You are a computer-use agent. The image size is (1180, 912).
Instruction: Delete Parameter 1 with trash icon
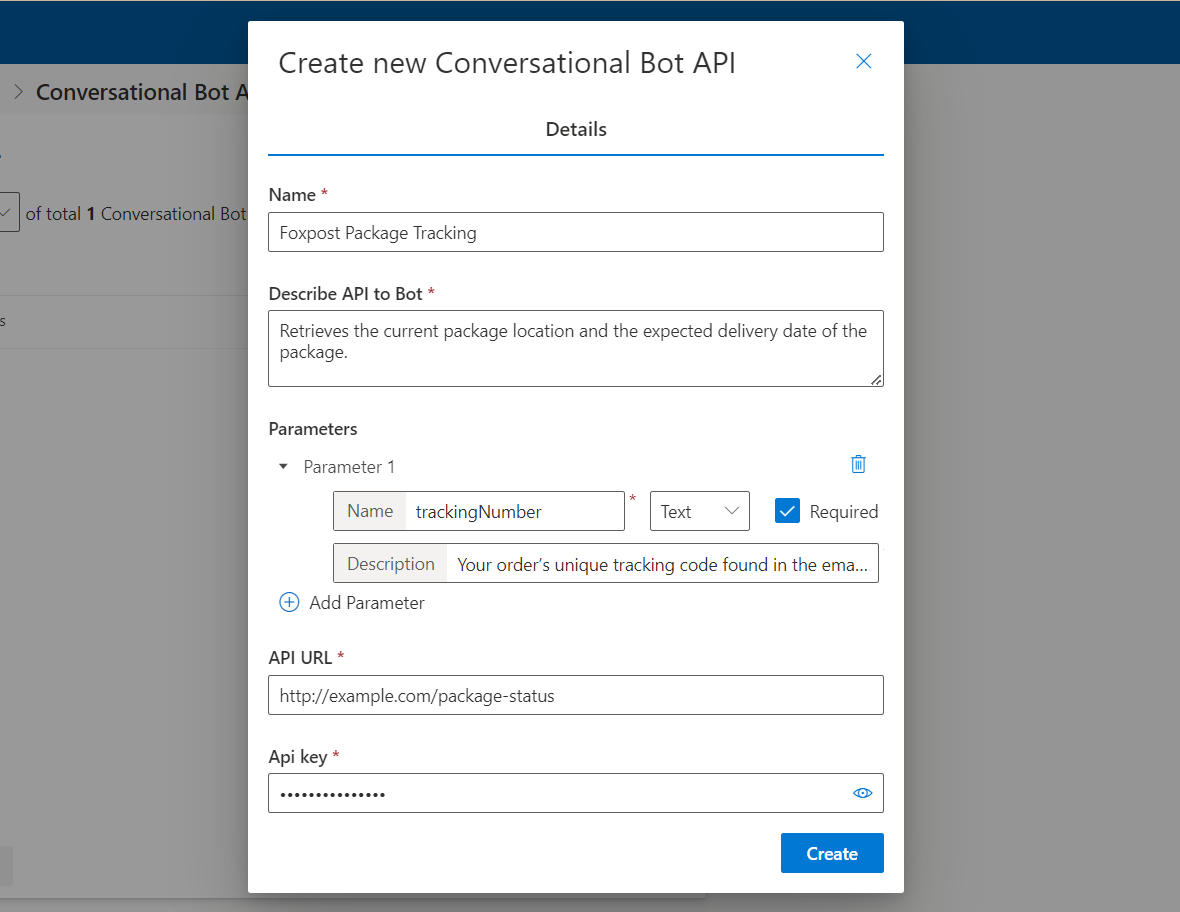[858, 464]
